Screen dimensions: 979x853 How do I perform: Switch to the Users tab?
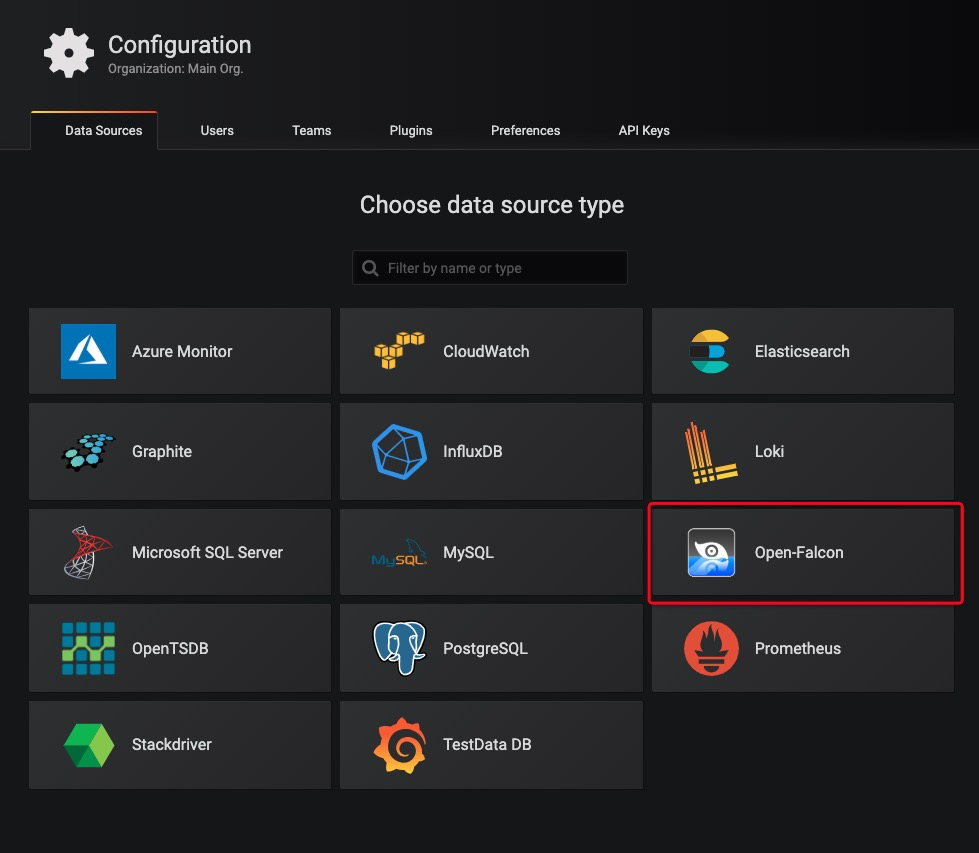point(217,131)
